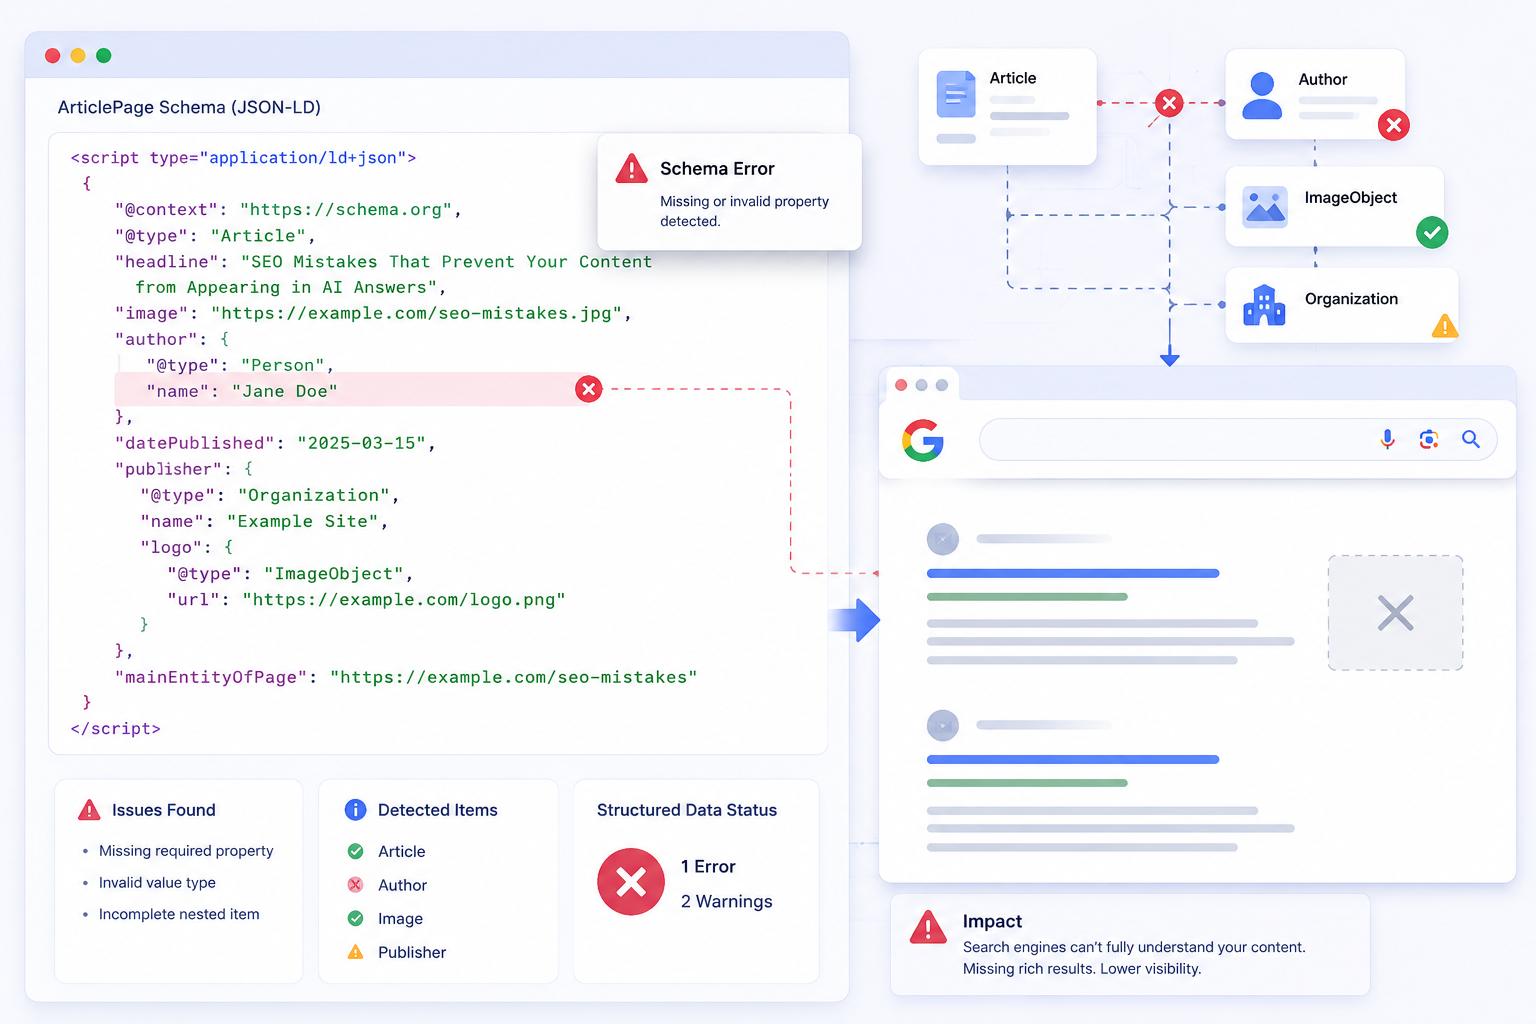
Task: Click the yellow minimize dot in editor window
Action: 78,56
